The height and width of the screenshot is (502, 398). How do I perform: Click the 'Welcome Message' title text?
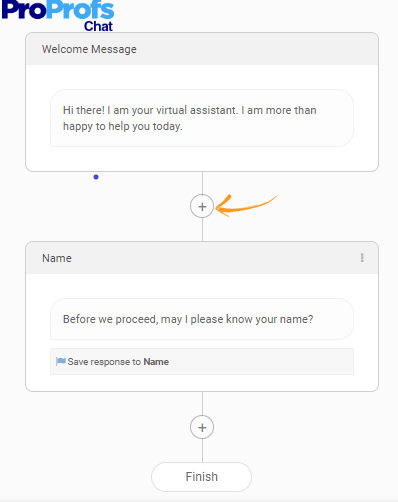(x=89, y=49)
